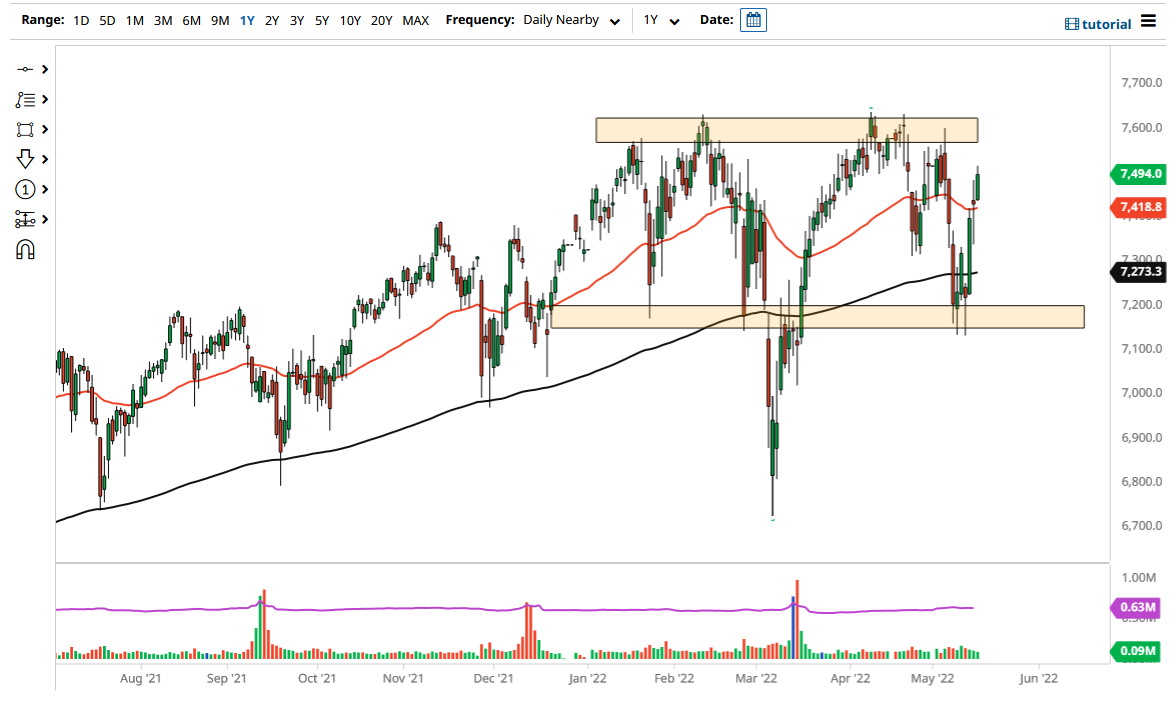Set range to 3M
Screen dimensions: 1176x714
click(163, 21)
